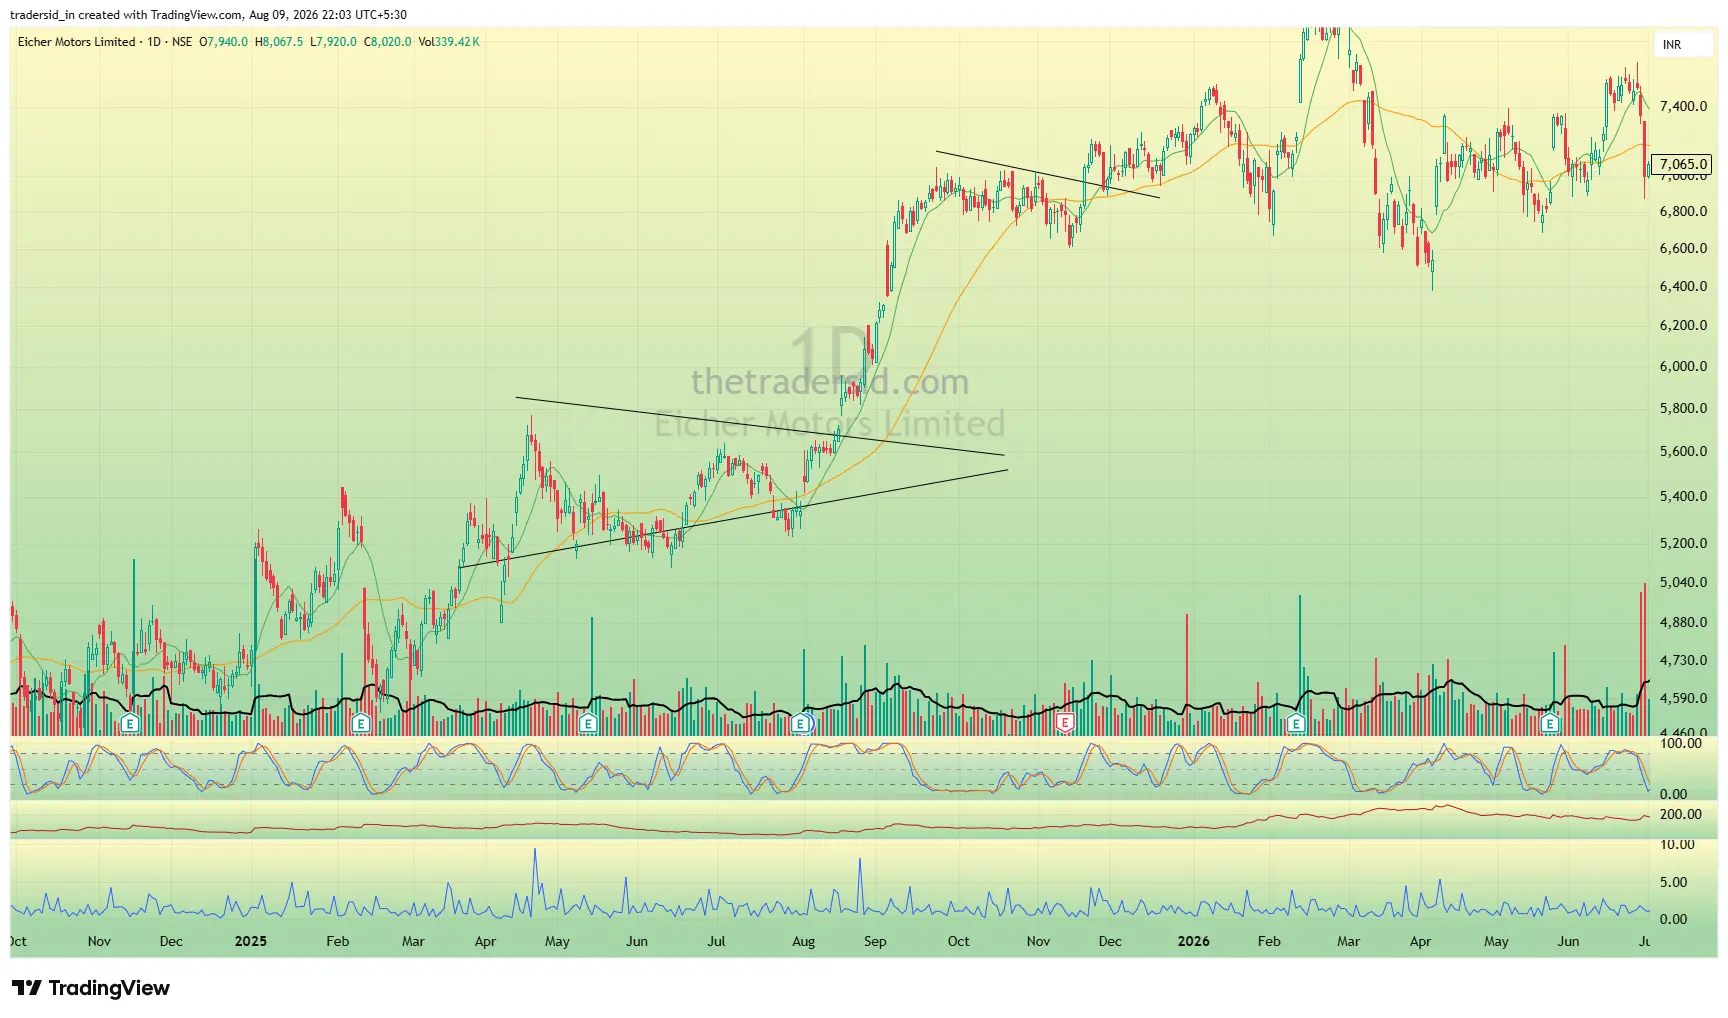This screenshot has height=1018, width=1728.
Task: Click the Oct label on the time axis
Action: point(958,942)
